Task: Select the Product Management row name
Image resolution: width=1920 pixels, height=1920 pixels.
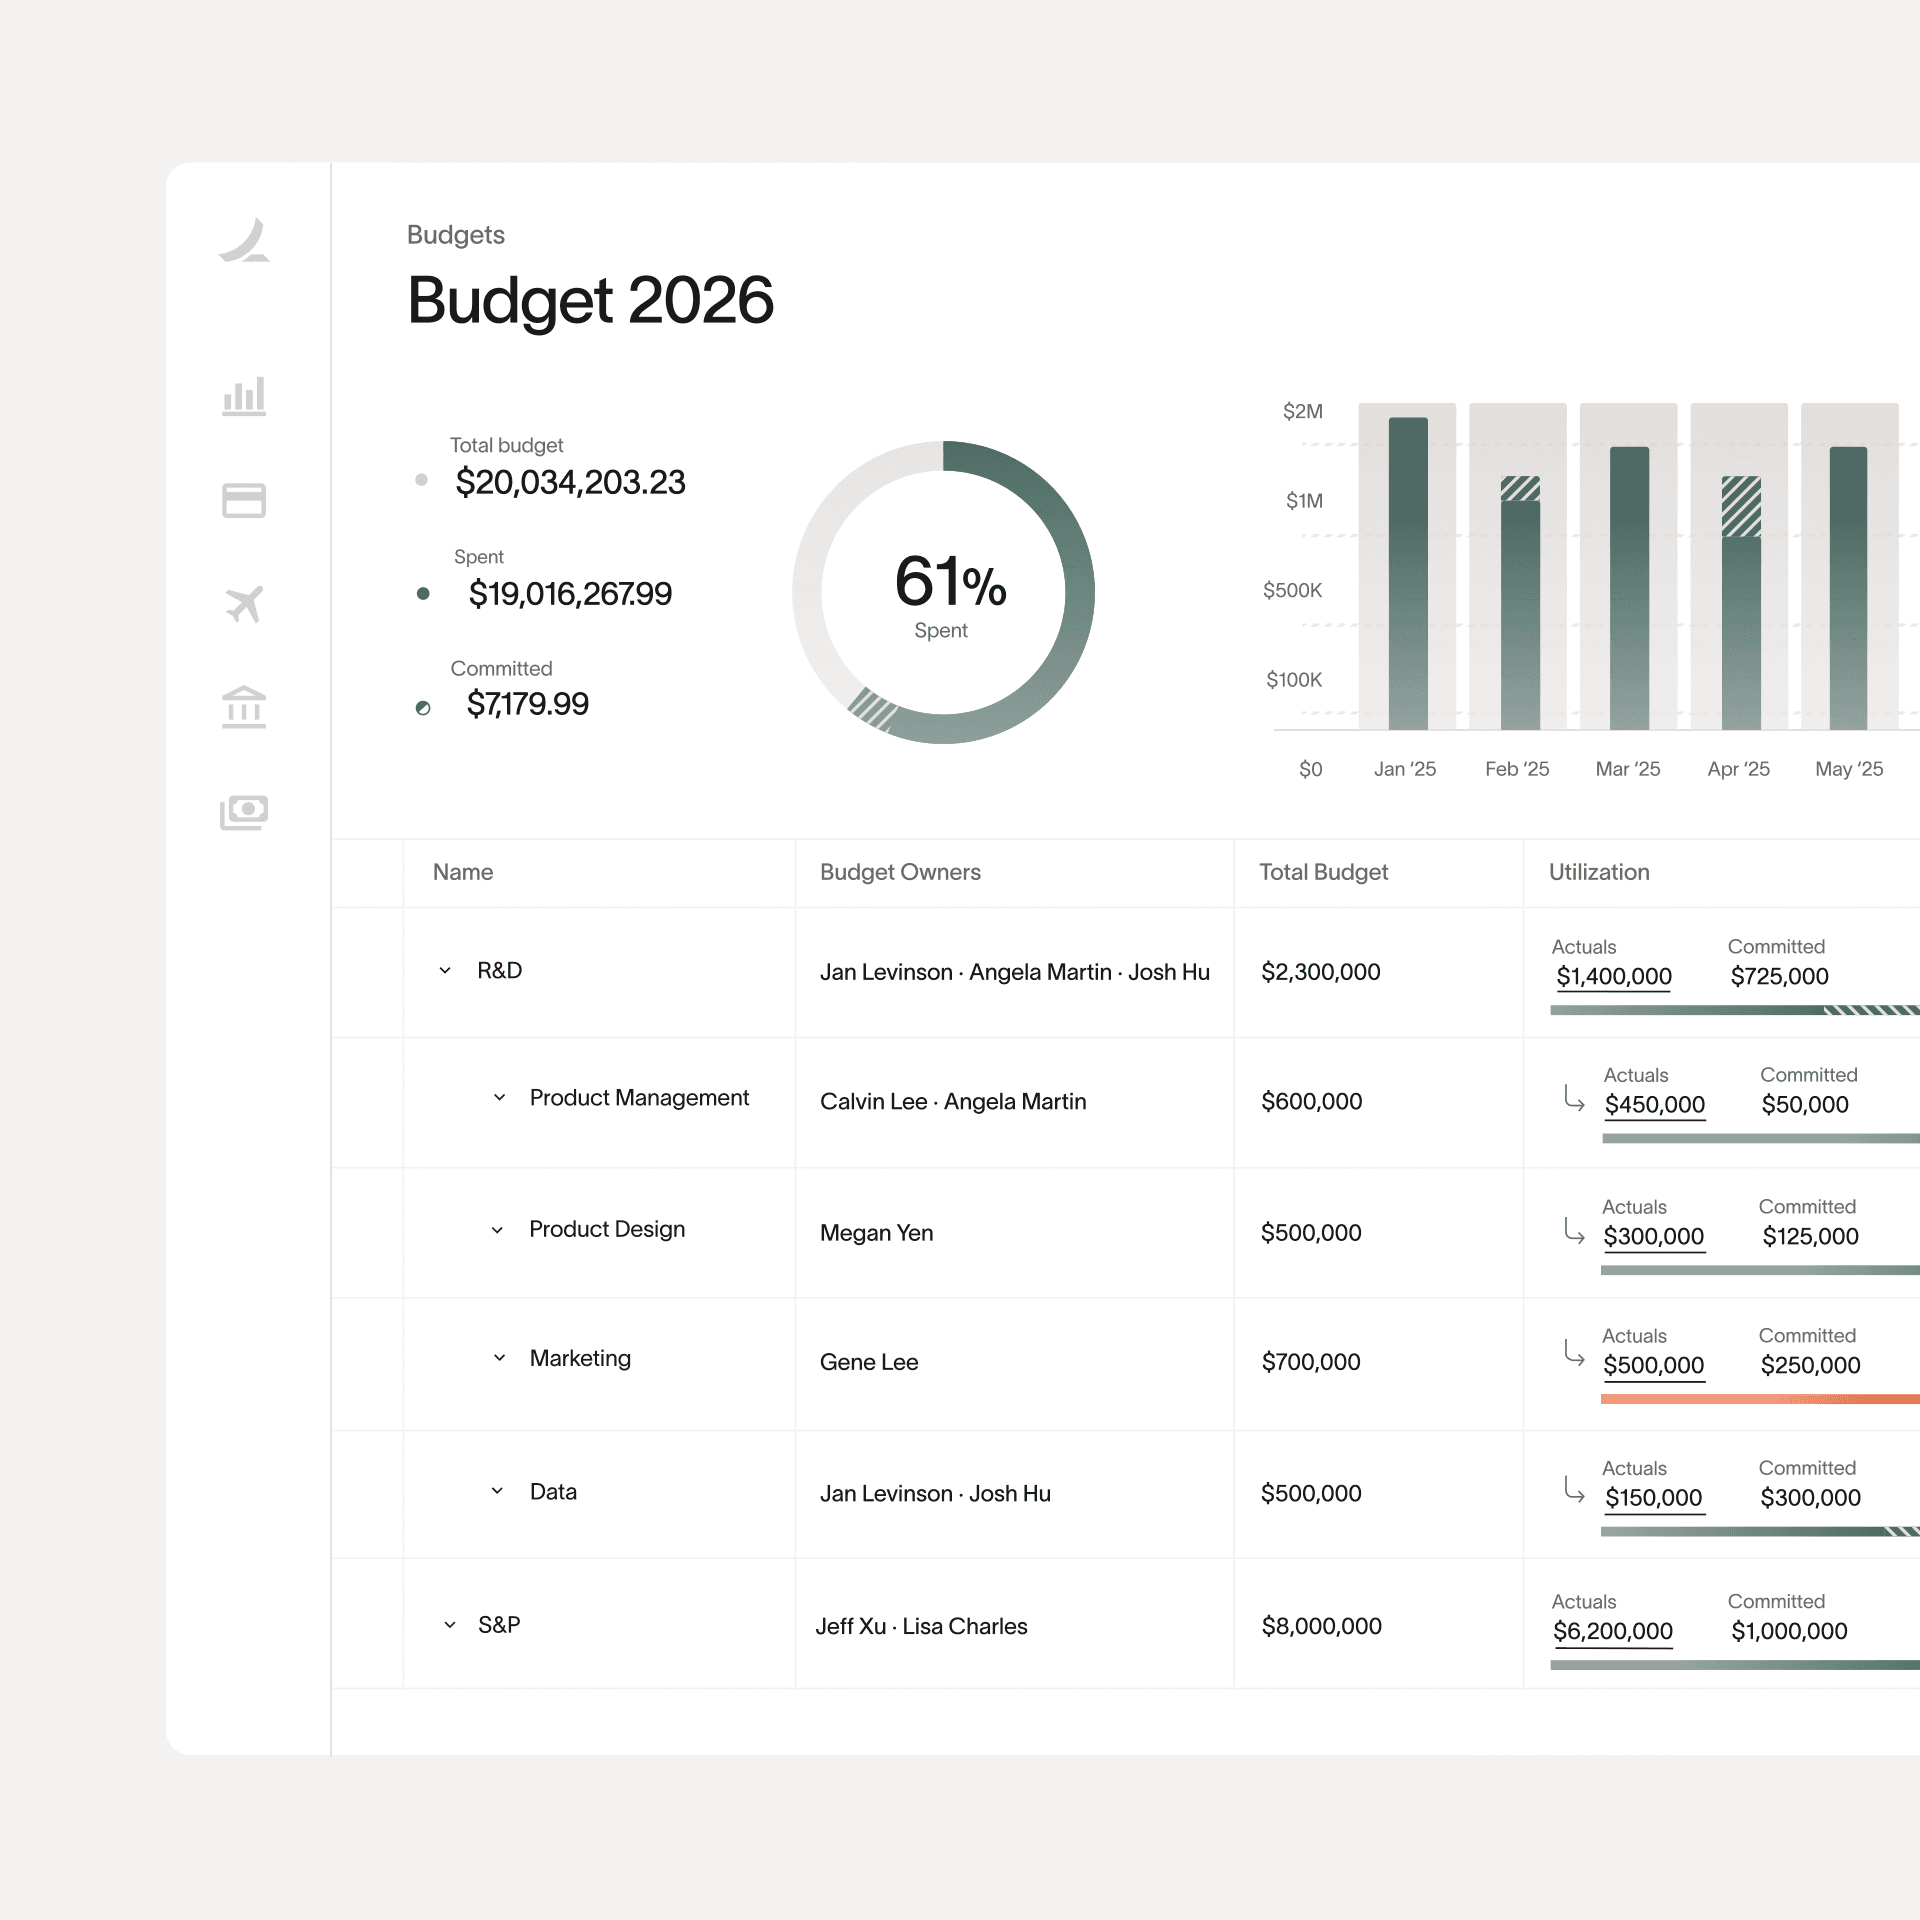Action: (639, 1098)
